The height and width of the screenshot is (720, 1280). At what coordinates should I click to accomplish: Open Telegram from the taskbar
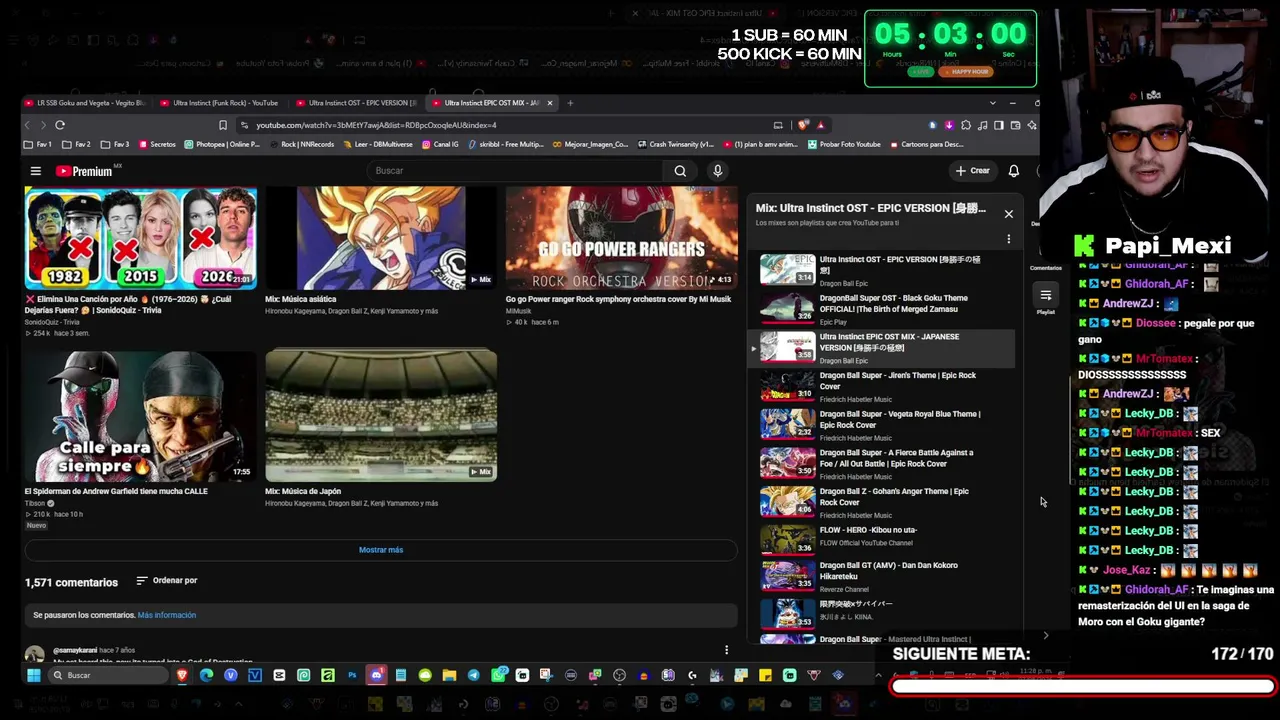pos(473,675)
